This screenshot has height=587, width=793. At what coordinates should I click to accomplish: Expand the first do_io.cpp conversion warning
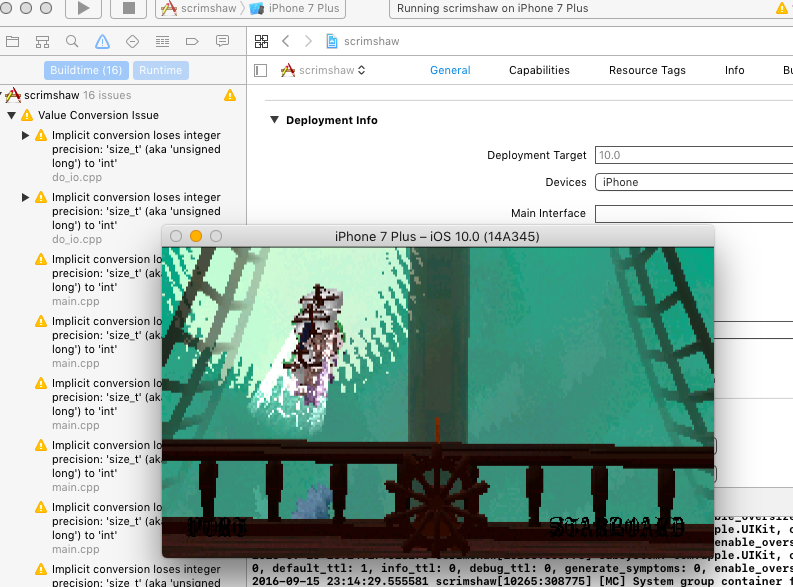pos(25,136)
